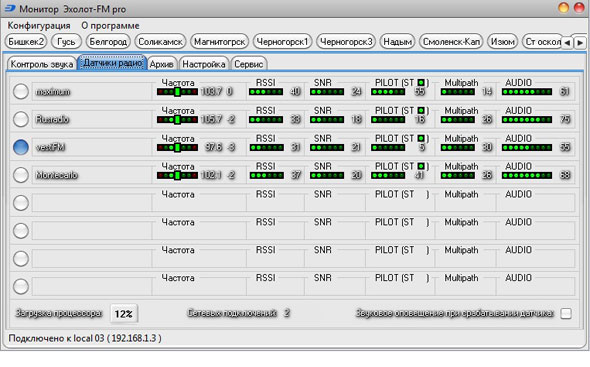This screenshot has width=590, height=367.
Task: Click the Montecarlo station name field
Action: (91, 175)
